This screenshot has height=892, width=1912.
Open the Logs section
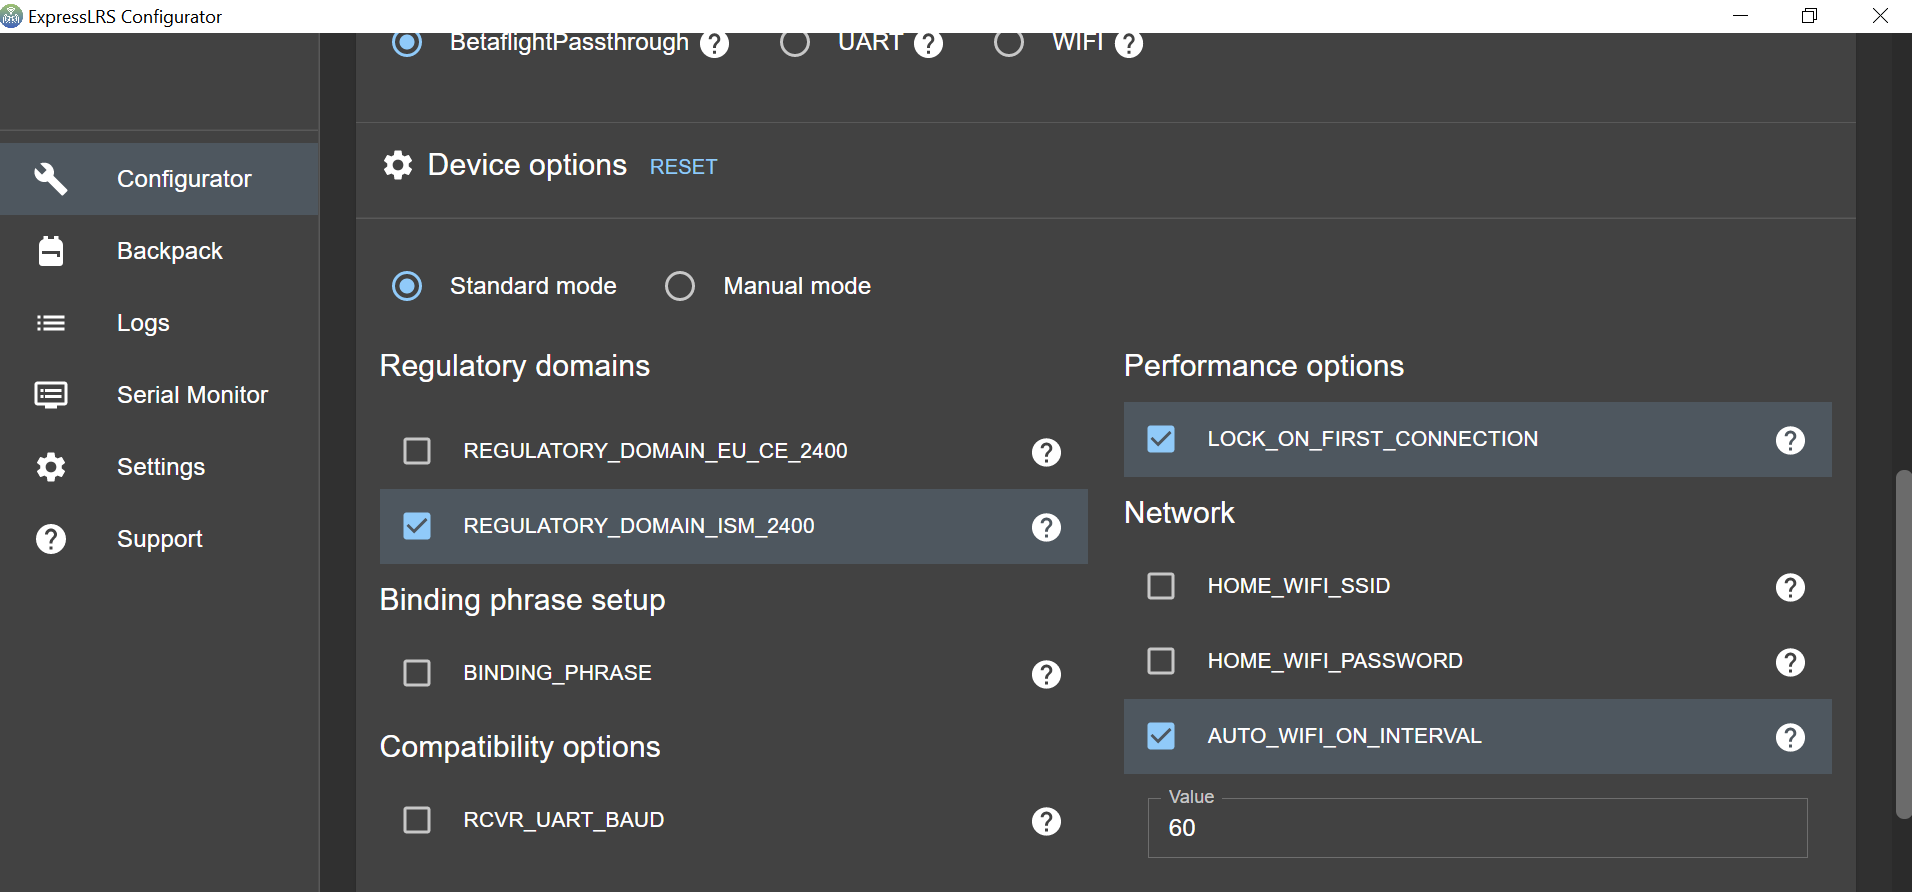coord(159,323)
